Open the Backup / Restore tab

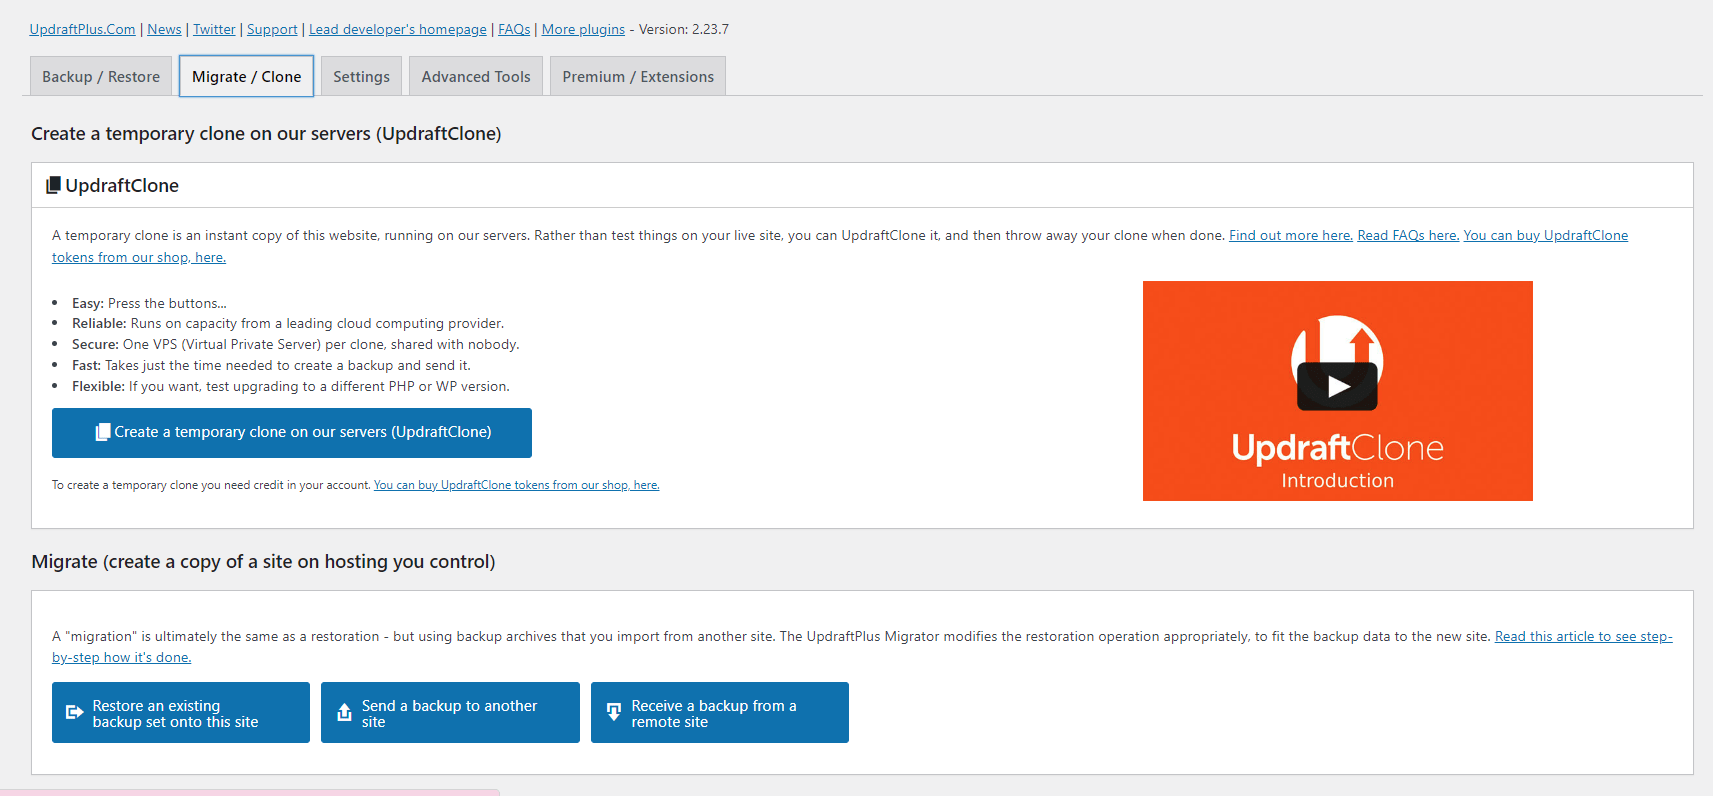tap(101, 77)
